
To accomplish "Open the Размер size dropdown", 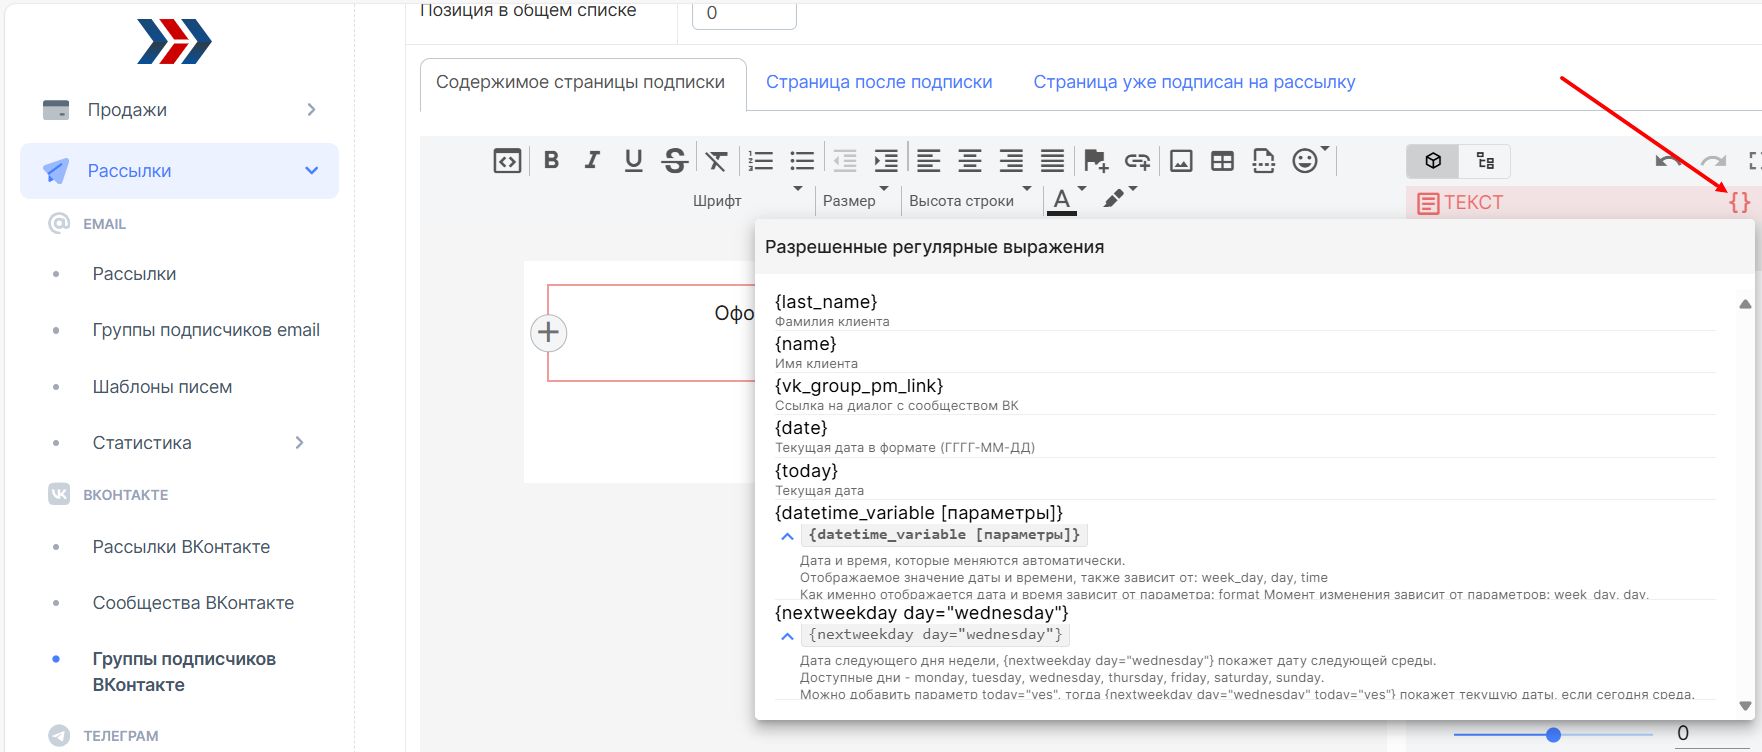I will [855, 200].
